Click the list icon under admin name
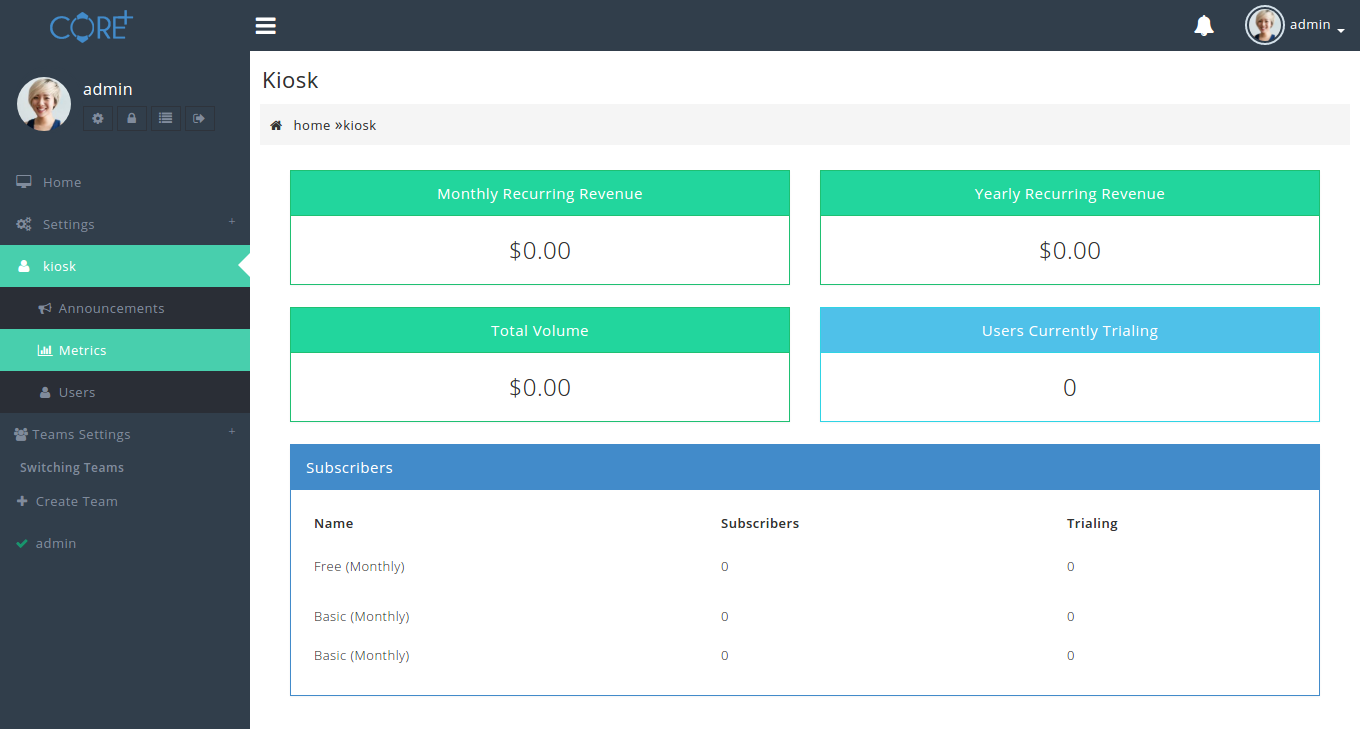Image resolution: width=1360 pixels, height=729 pixels. [x=165, y=118]
